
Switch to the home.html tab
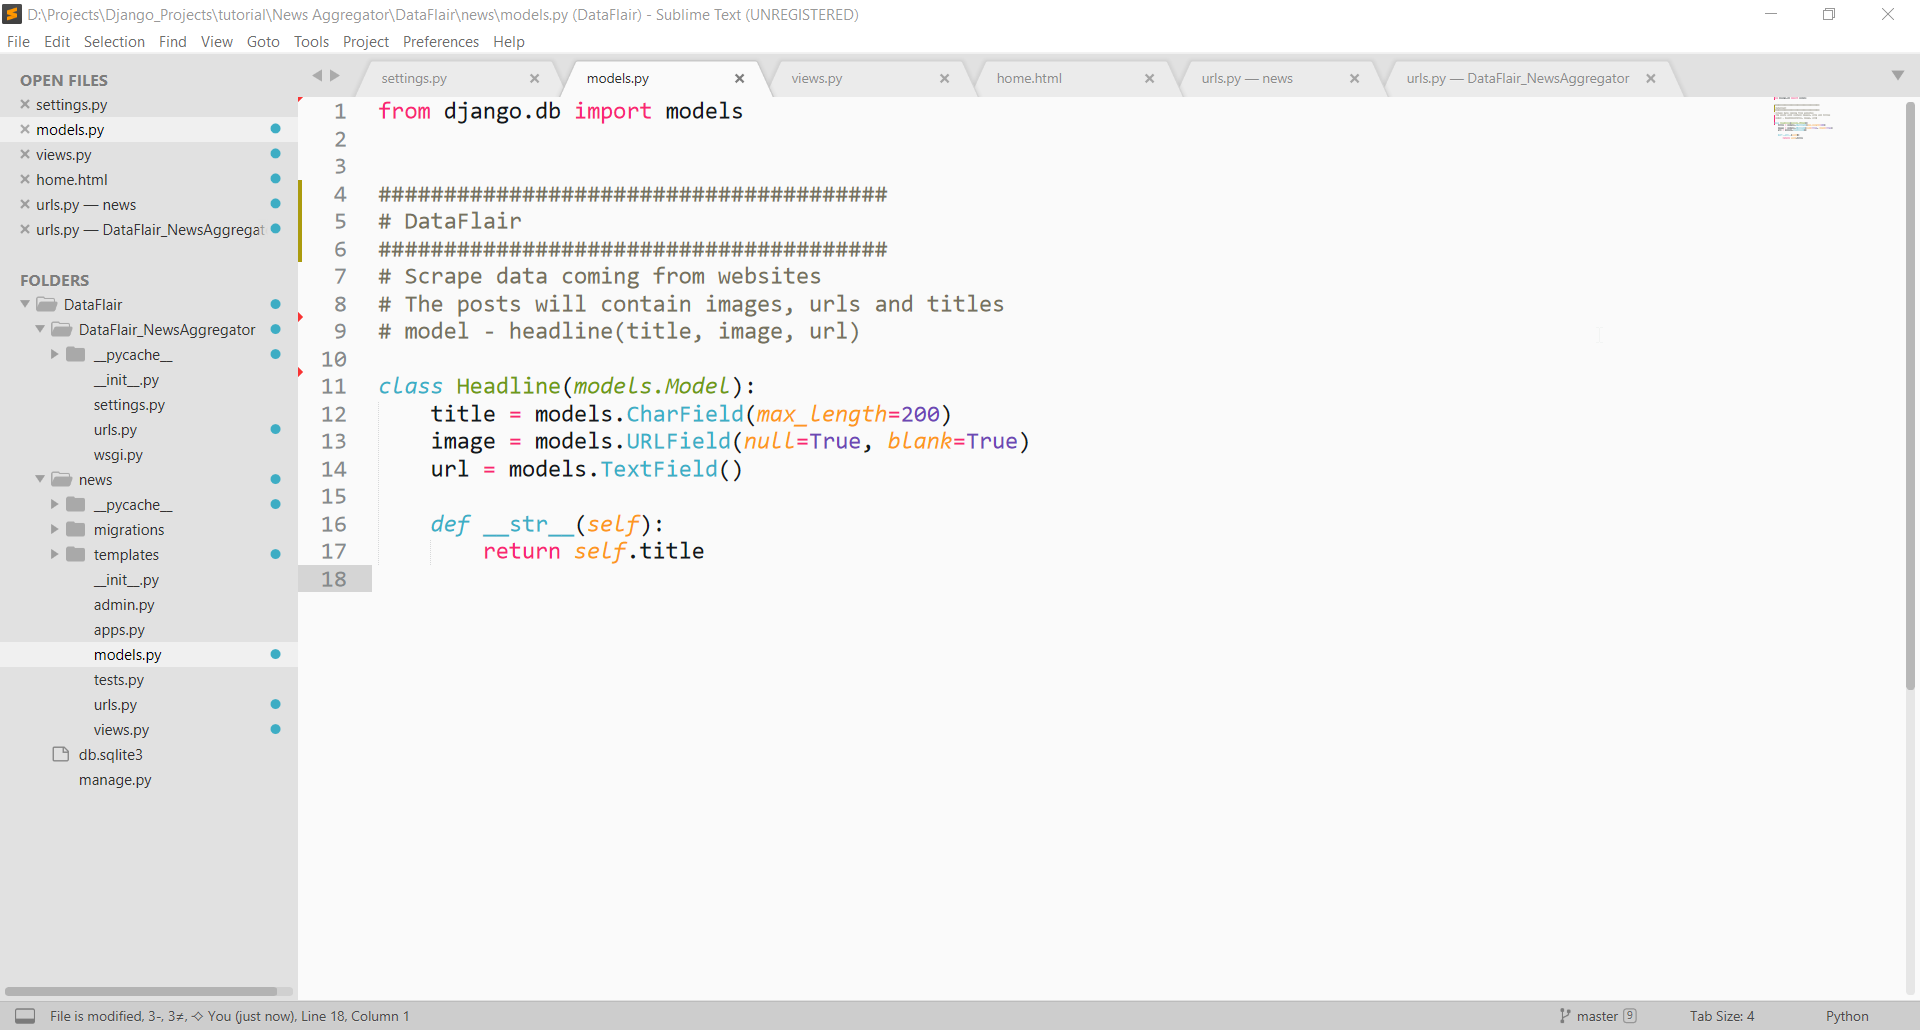tap(1029, 78)
